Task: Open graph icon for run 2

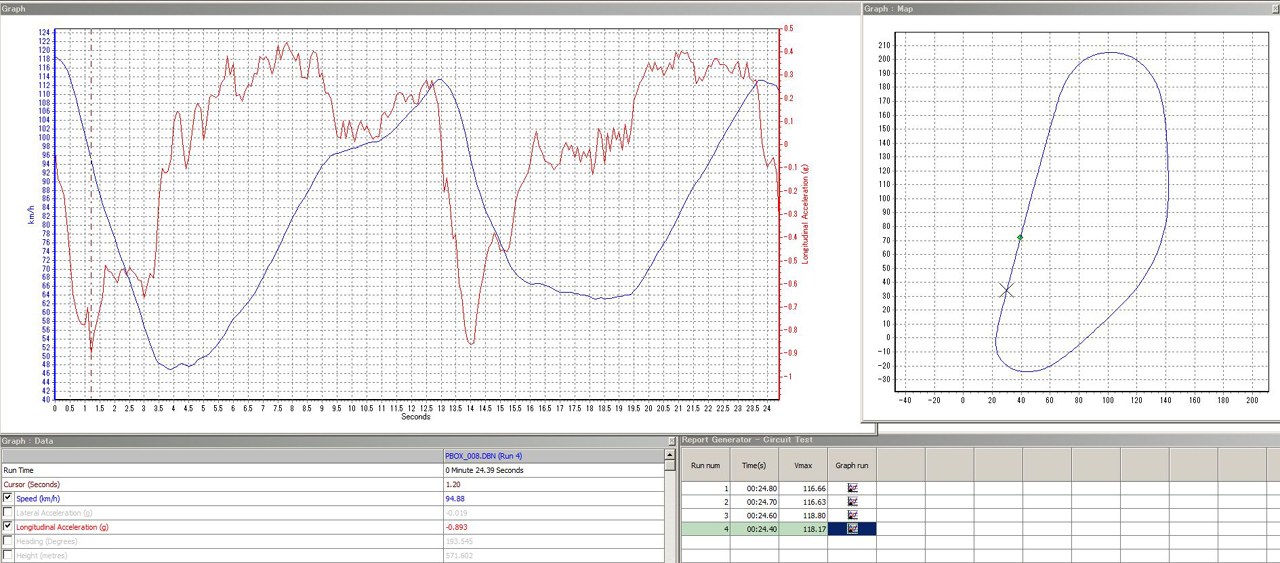Action: [853, 502]
